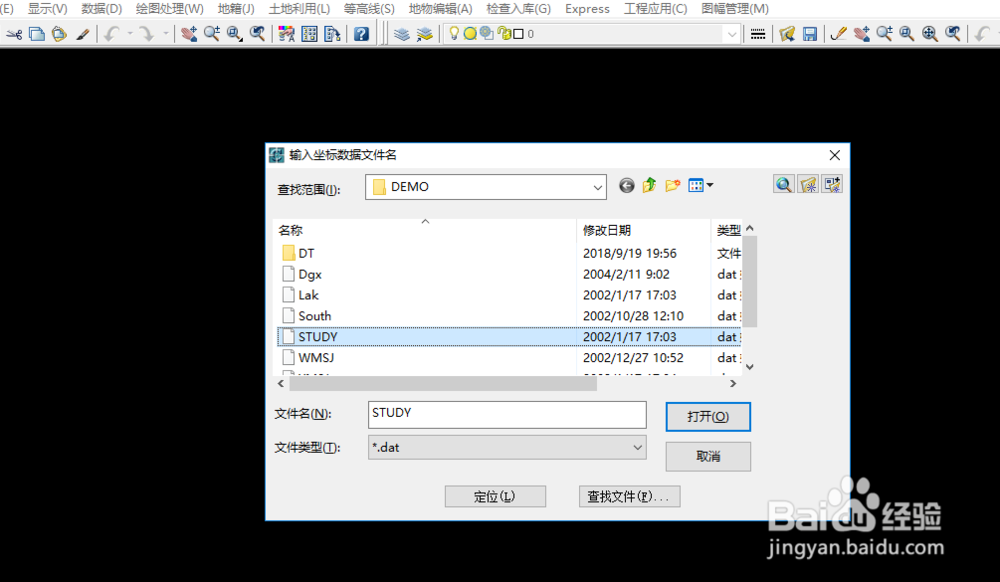Image resolution: width=1000 pixels, height=582 pixels.
Task: Select the Match Properties brush icon
Action: 82,34
